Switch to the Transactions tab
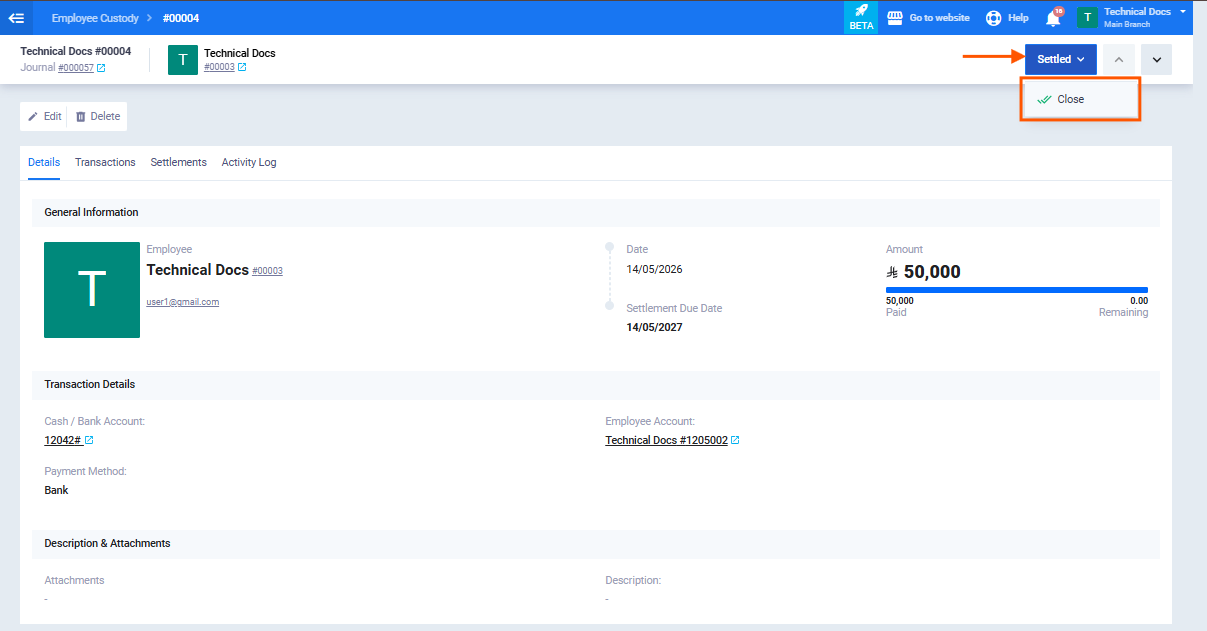The width and height of the screenshot is (1207, 631). (x=105, y=162)
